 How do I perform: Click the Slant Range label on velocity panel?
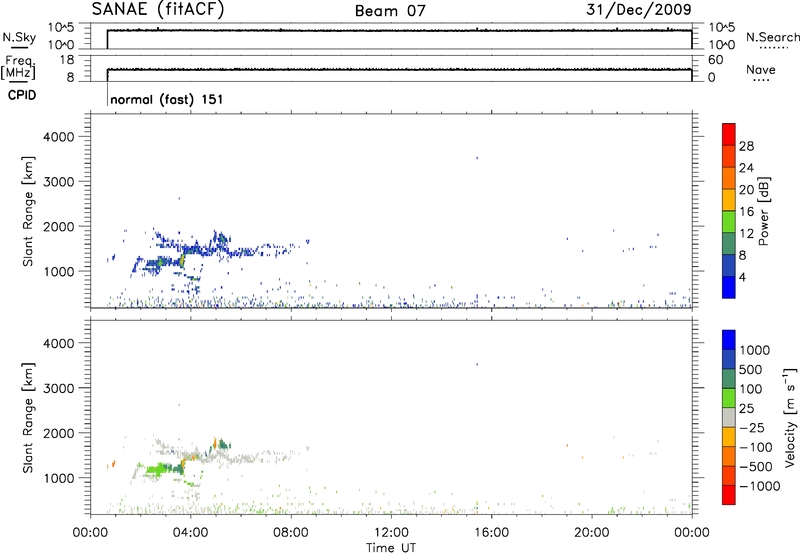click(x=28, y=418)
